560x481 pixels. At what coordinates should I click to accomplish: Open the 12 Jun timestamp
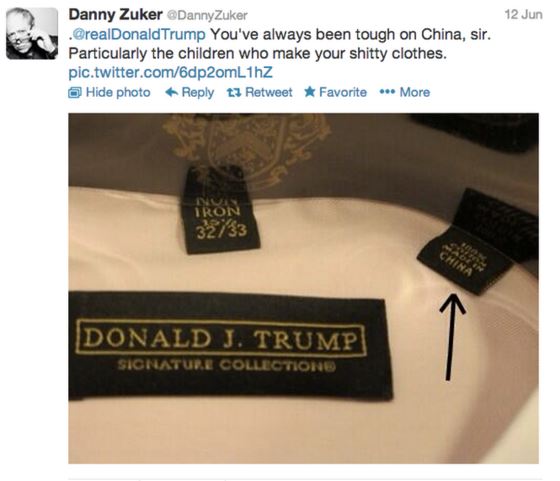[523, 15]
